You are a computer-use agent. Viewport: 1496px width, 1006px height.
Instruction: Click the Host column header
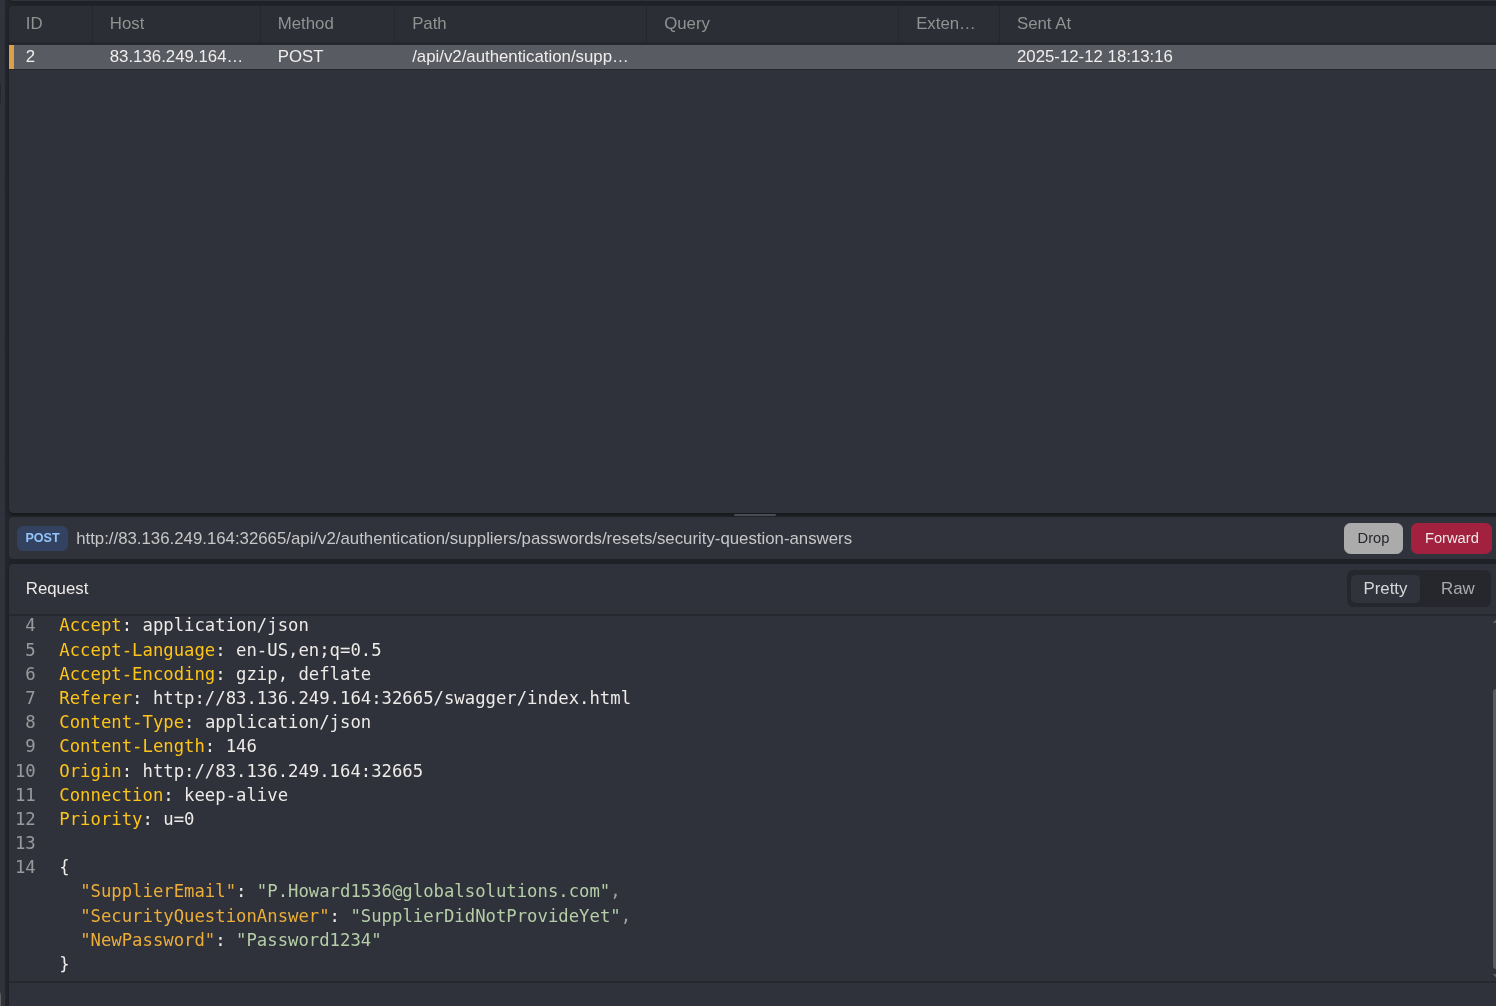tap(127, 23)
